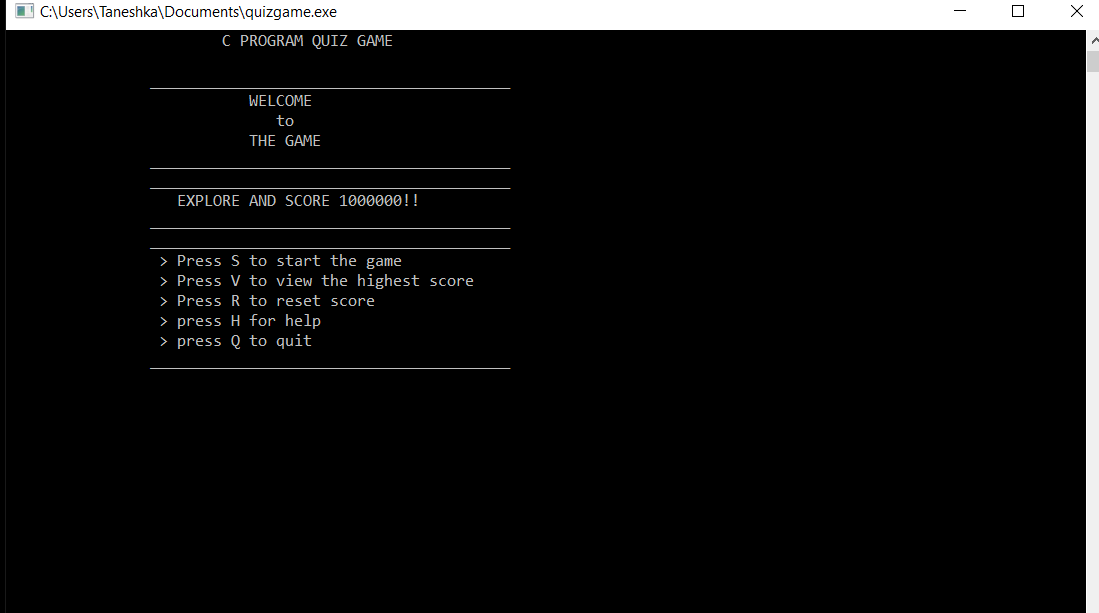Click the 'EXPLORE AND SCORE 1000000!!' message
Screen dimensions: 1099x613
297,200
